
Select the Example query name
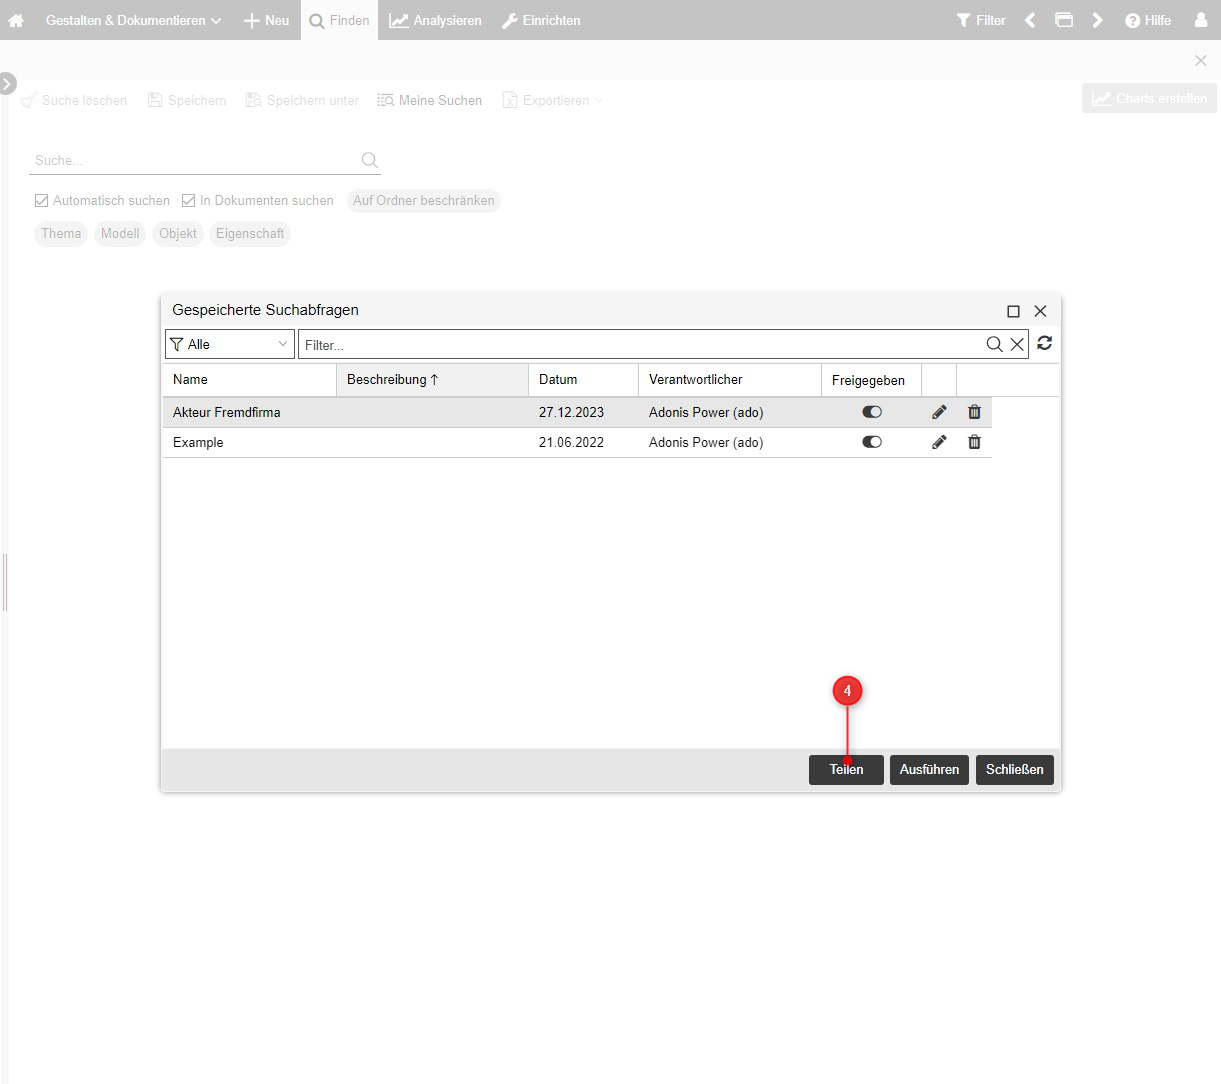pyautogui.click(x=198, y=442)
